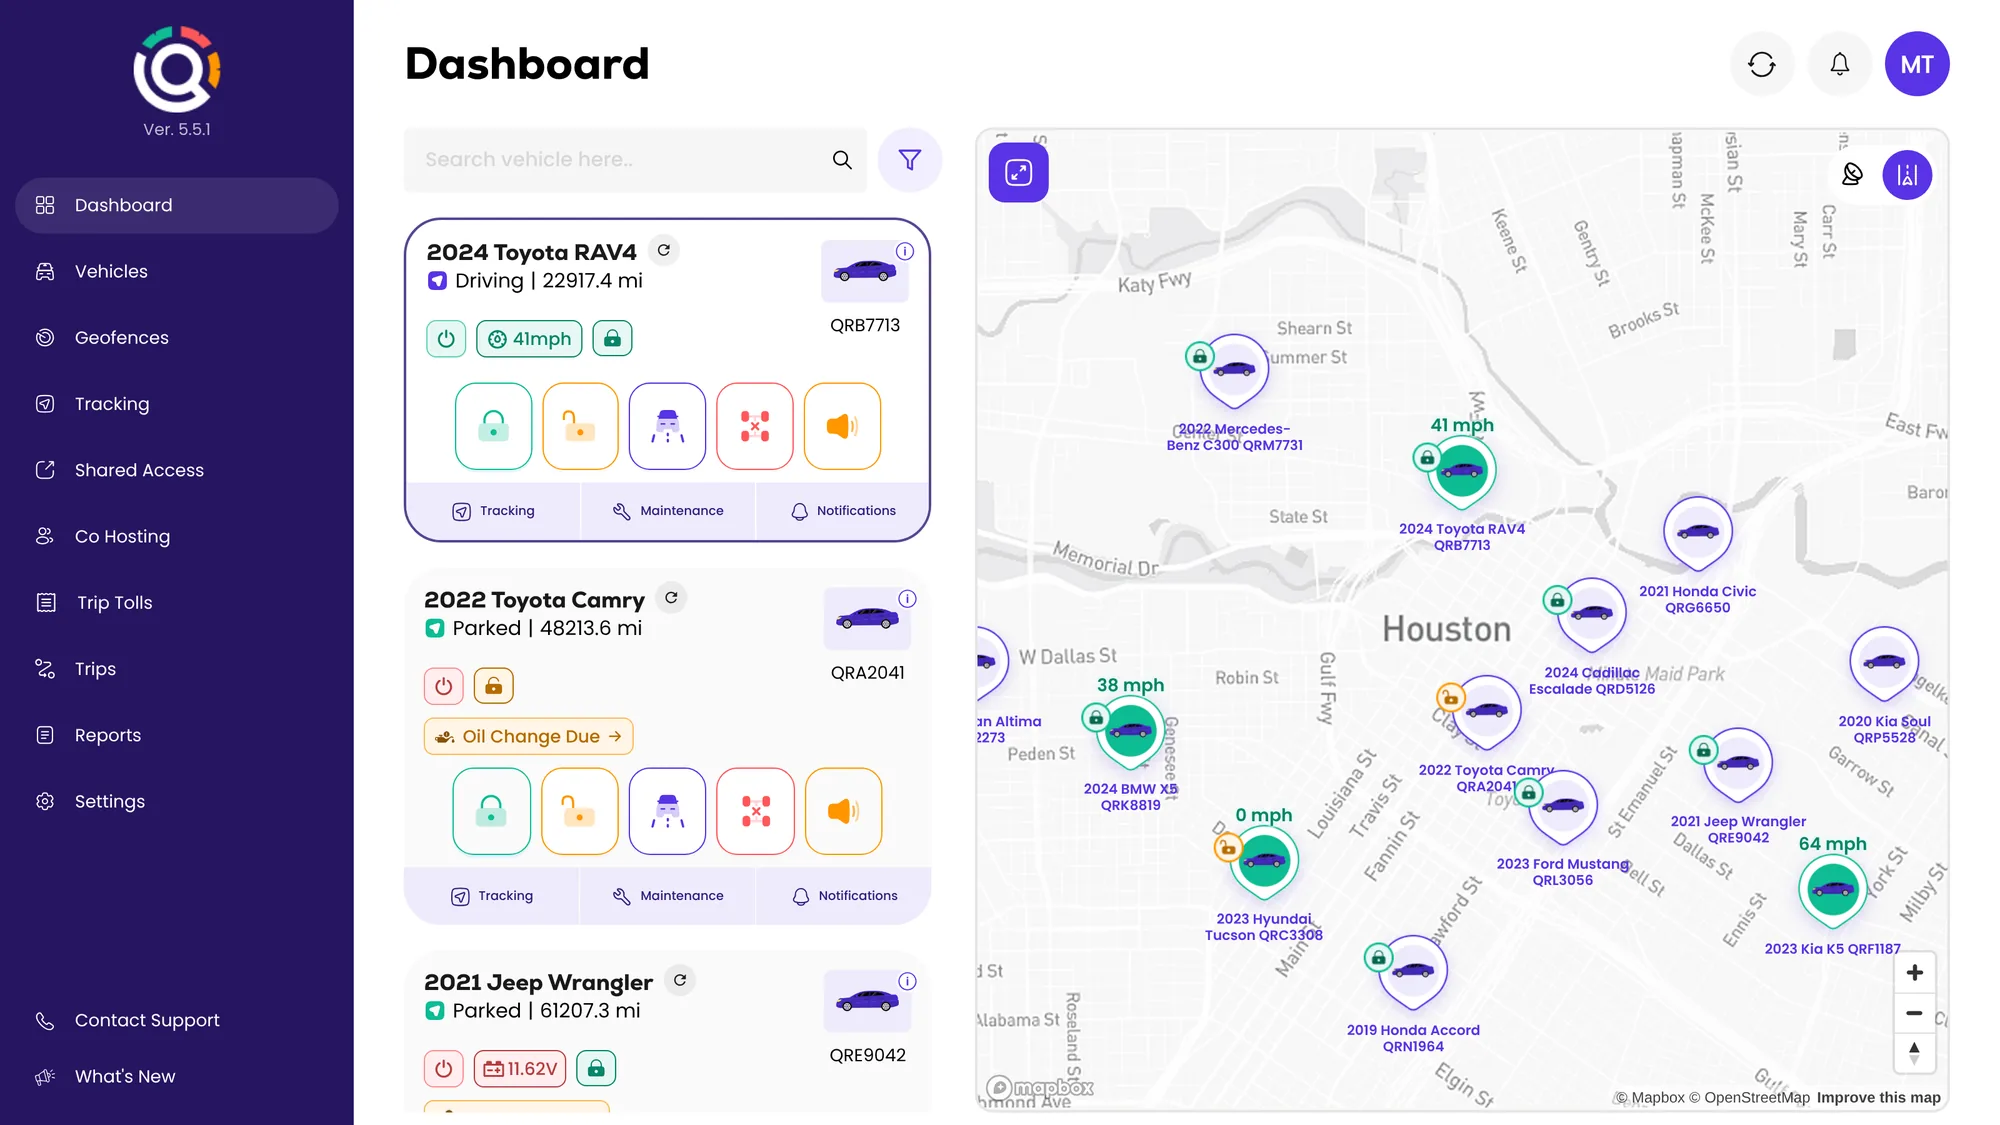The height and width of the screenshot is (1125, 2000).
Task: Select 2023 Kia K5 marker on map
Action: pos(1832,890)
